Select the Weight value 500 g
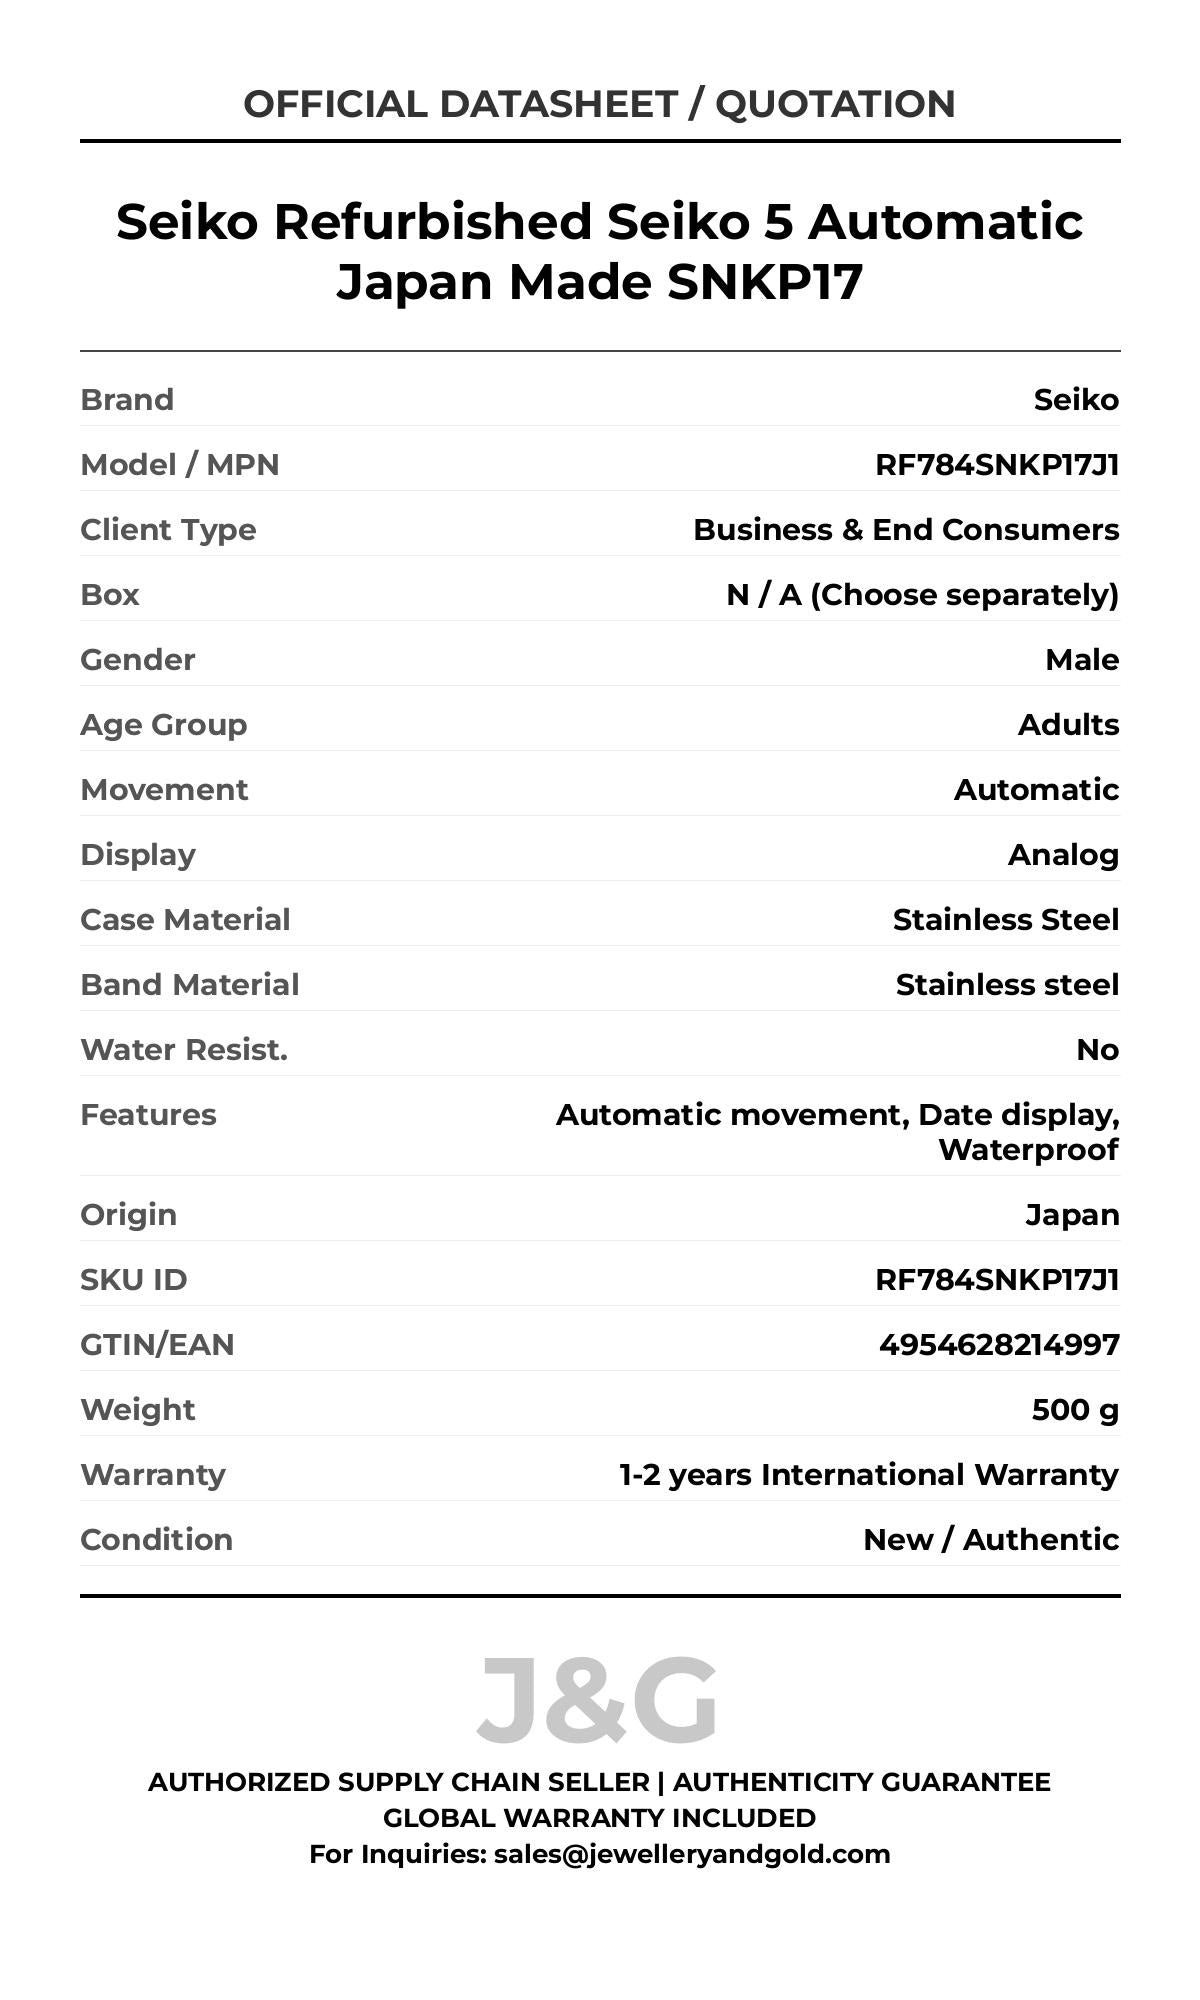Screen dimensions: 1200x2000 tap(1074, 1410)
